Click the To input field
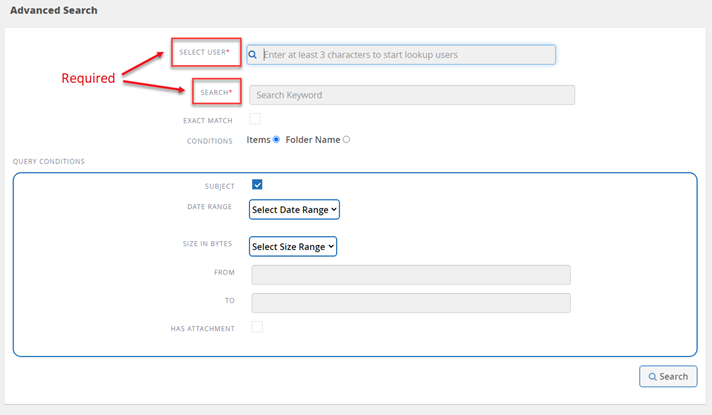The height and width of the screenshot is (415, 712). click(x=411, y=303)
